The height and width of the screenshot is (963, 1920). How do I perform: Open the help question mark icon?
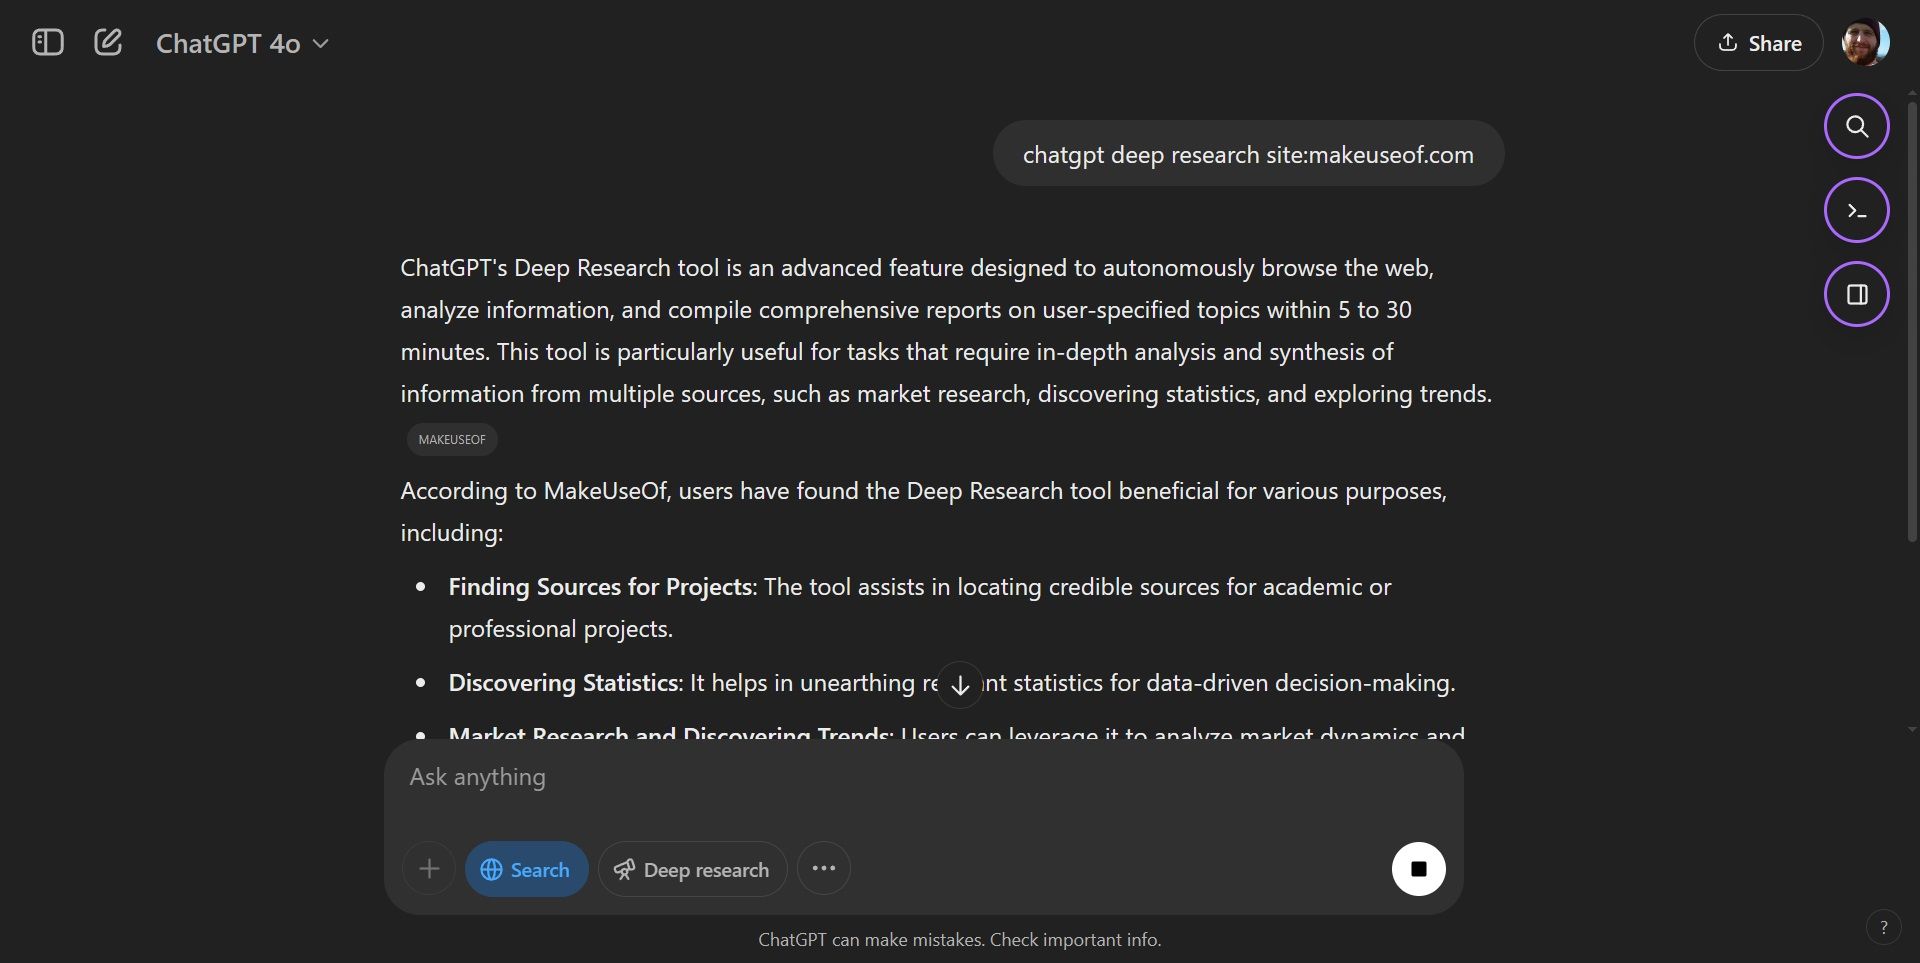point(1883,926)
